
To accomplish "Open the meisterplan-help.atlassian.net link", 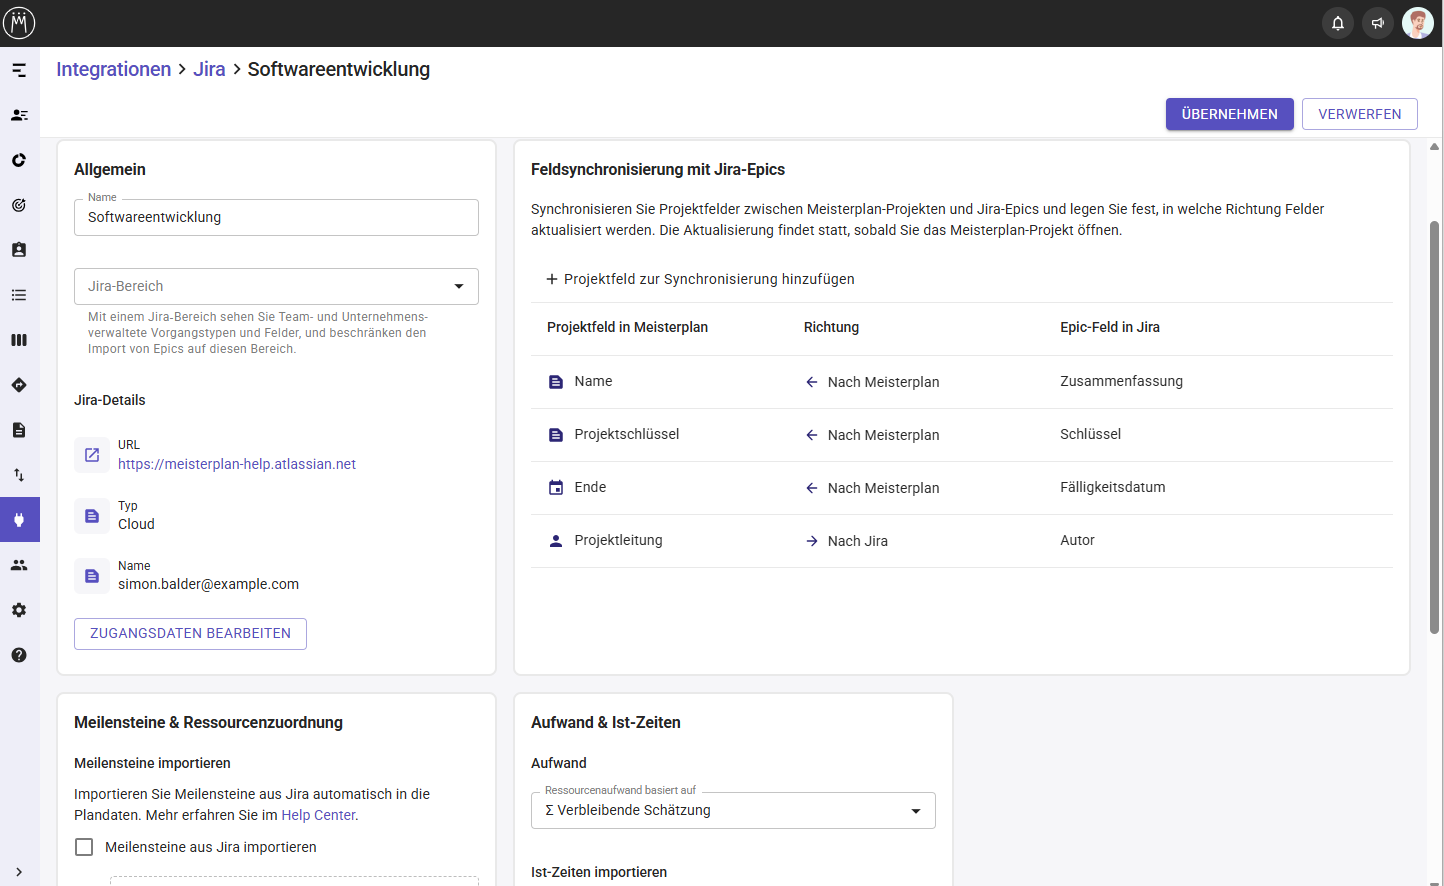I will pos(237,464).
